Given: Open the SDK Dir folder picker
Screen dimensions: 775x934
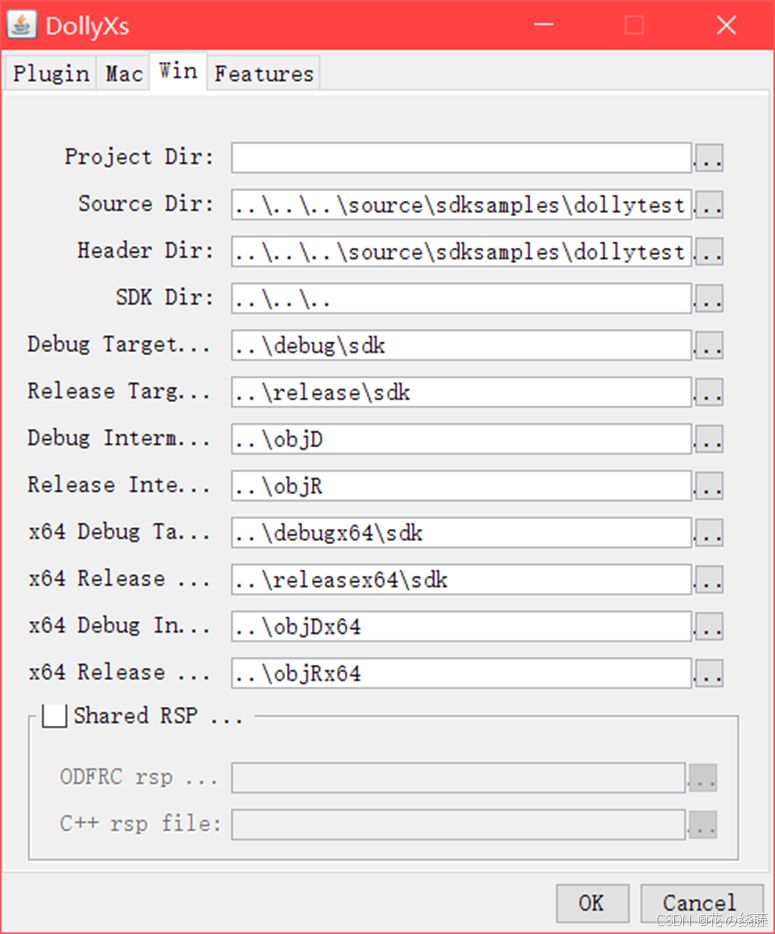Looking at the screenshot, I should [709, 298].
